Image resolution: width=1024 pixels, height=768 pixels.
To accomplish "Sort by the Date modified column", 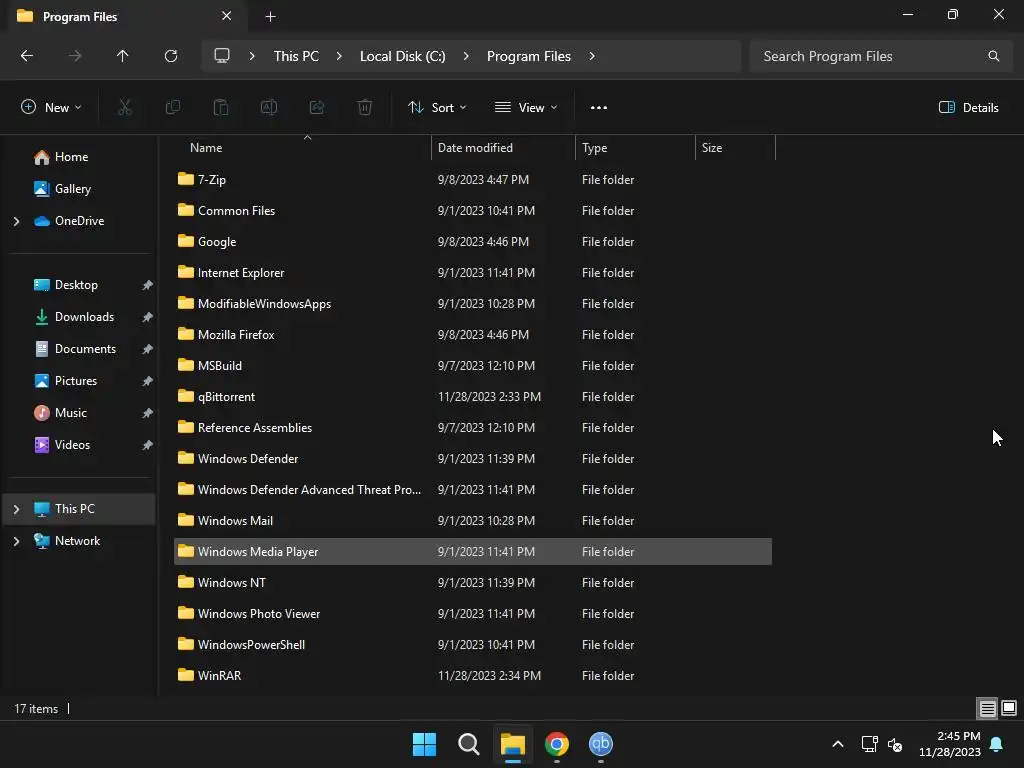I will [503, 148].
